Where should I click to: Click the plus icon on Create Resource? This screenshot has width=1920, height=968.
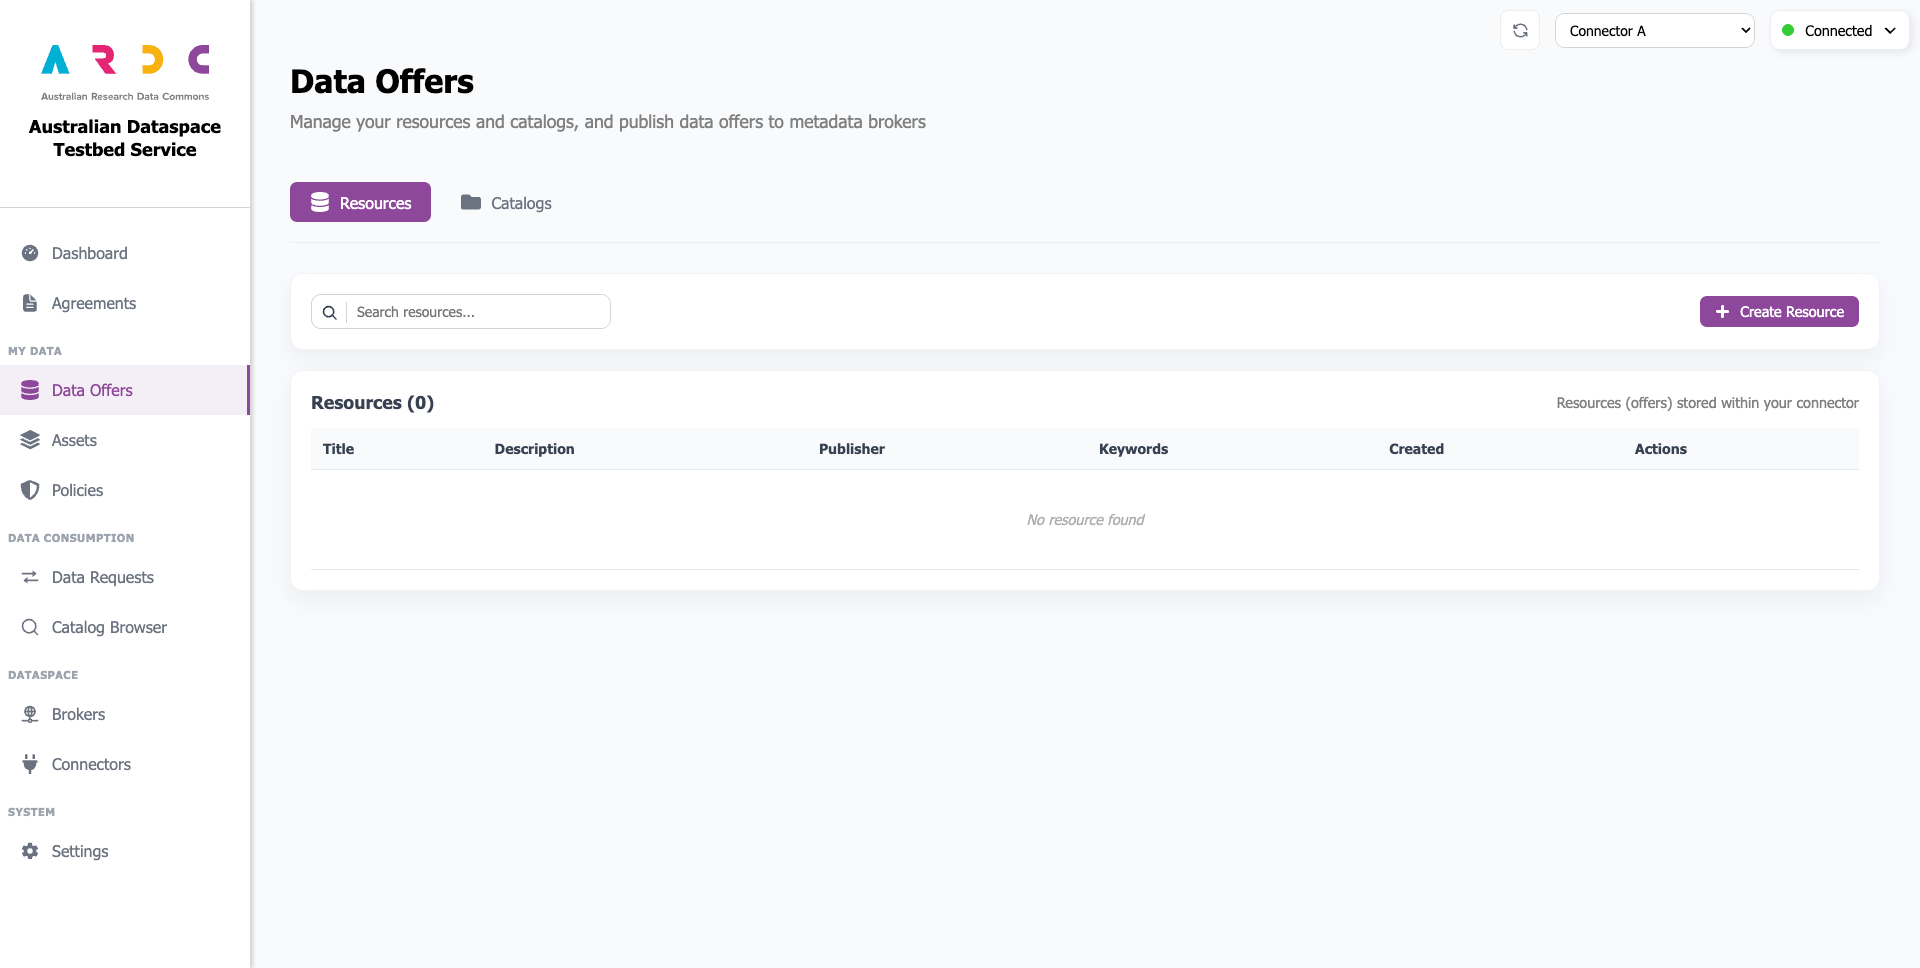(x=1722, y=312)
